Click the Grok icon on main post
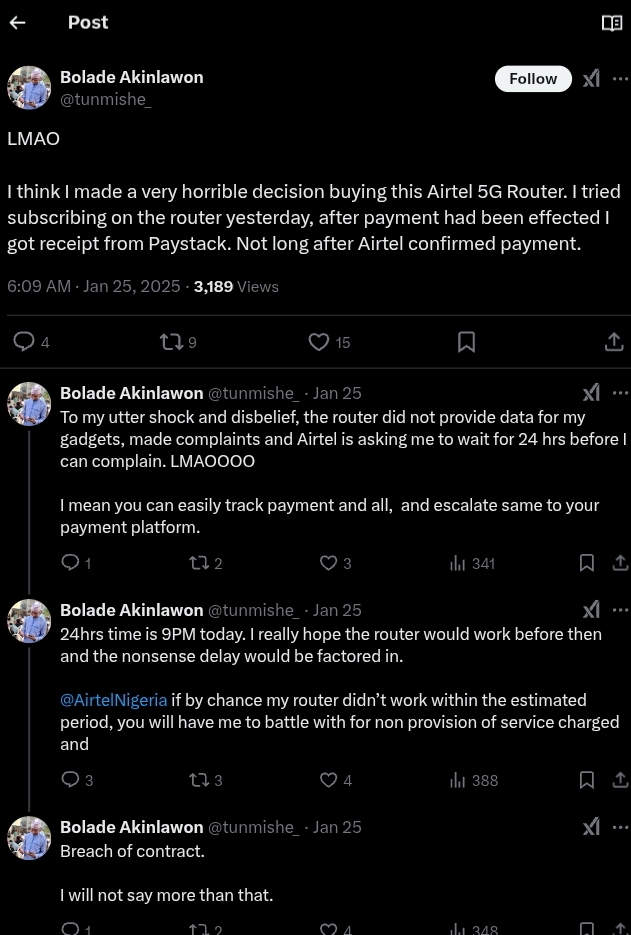Screen dimensions: 631x935 (x=591, y=79)
